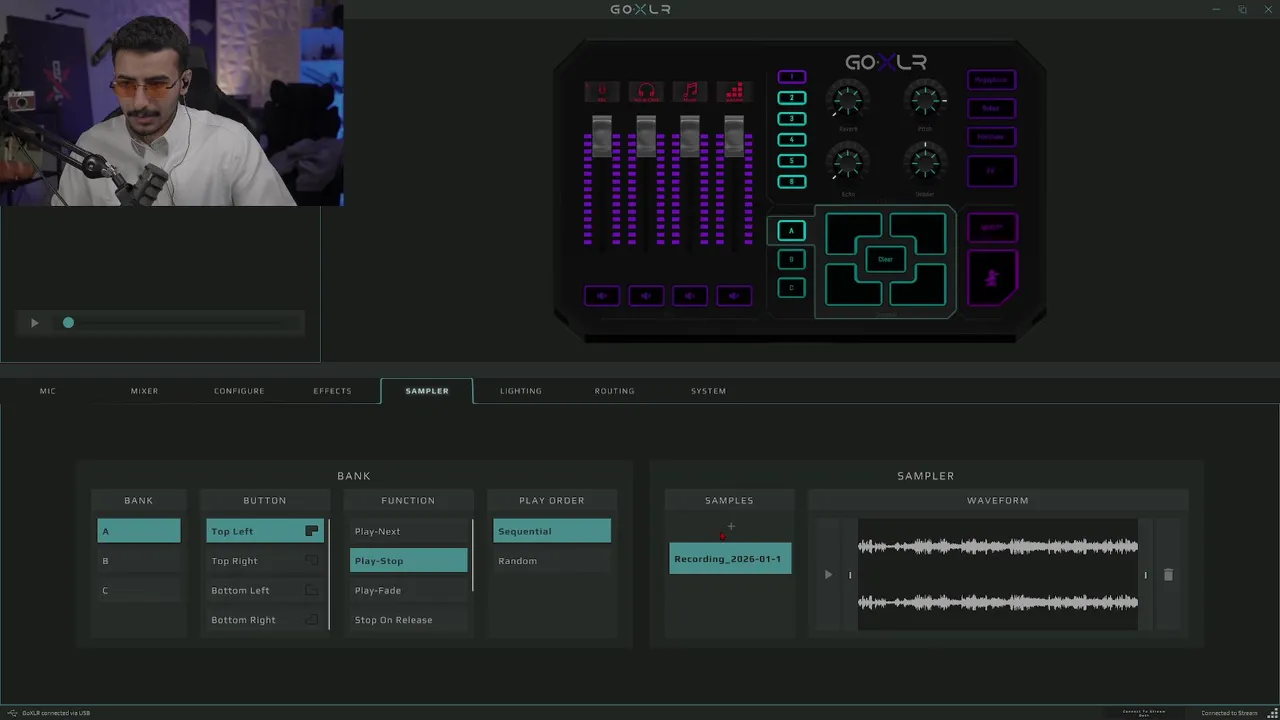
Task: Click the Mic channel icon above the first fader
Action: [x=602, y=92]
